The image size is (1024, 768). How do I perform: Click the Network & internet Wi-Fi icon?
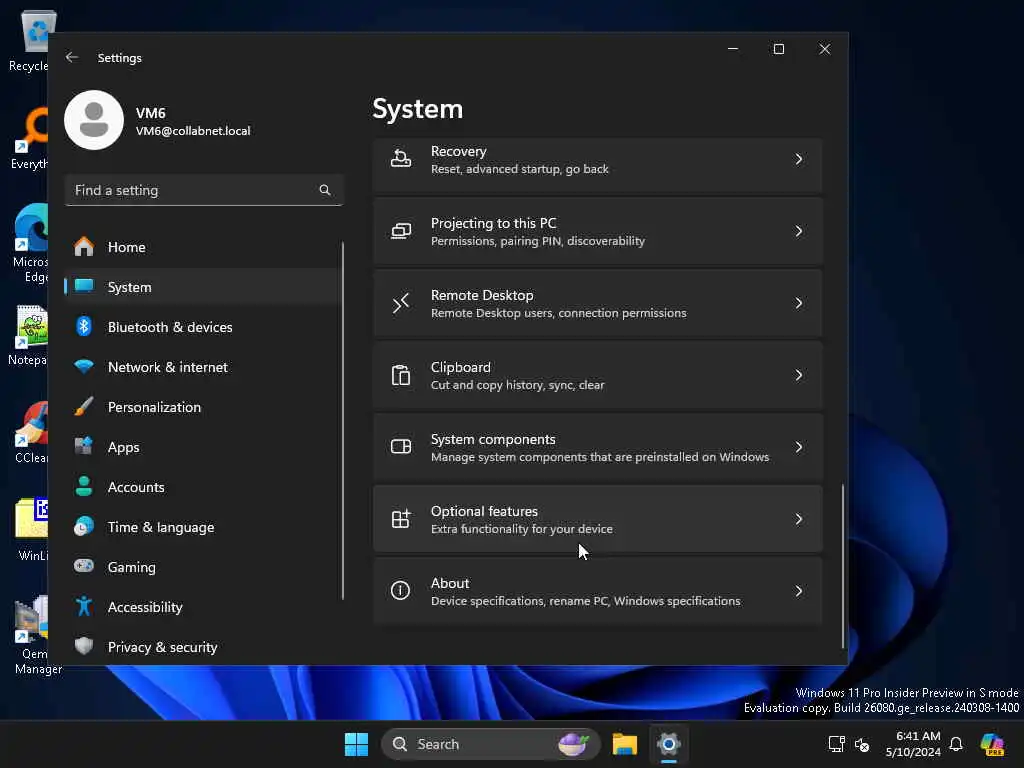tap(85, 367)
